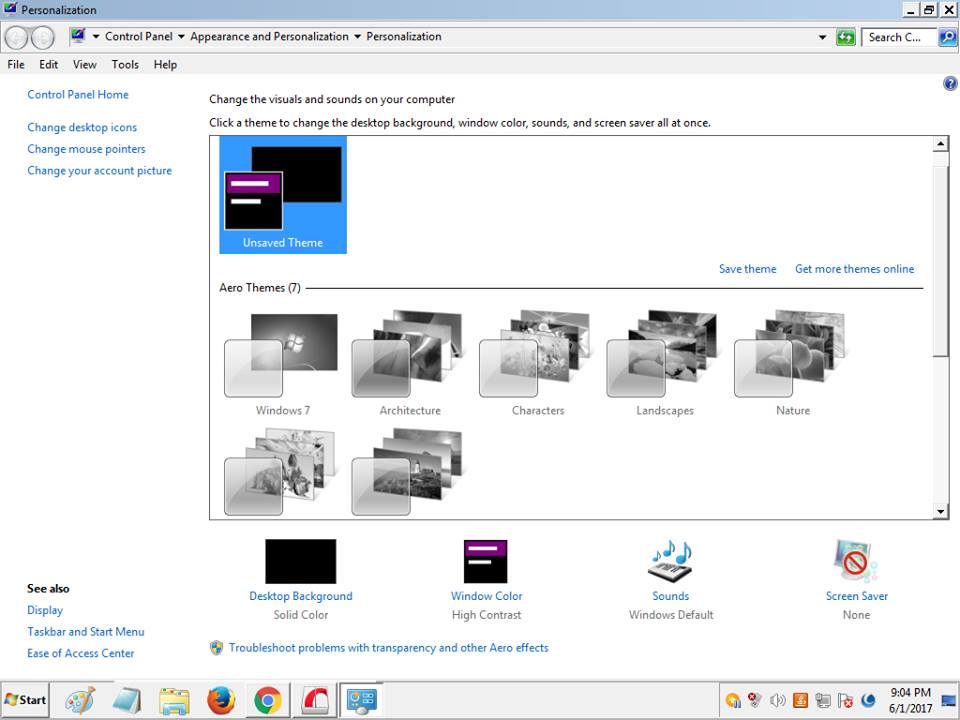960x720 pixels.
Task: Click Control Panel breadcrumb
Action: [139, 37]
